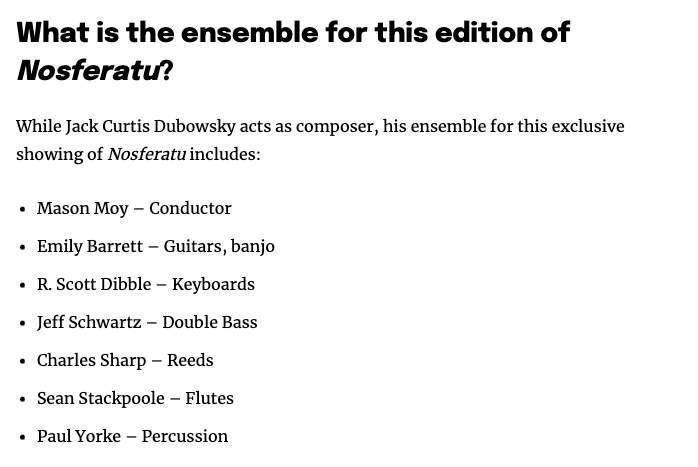
Task: Click the word "Reeds" in the list
Action: [190, 360]
